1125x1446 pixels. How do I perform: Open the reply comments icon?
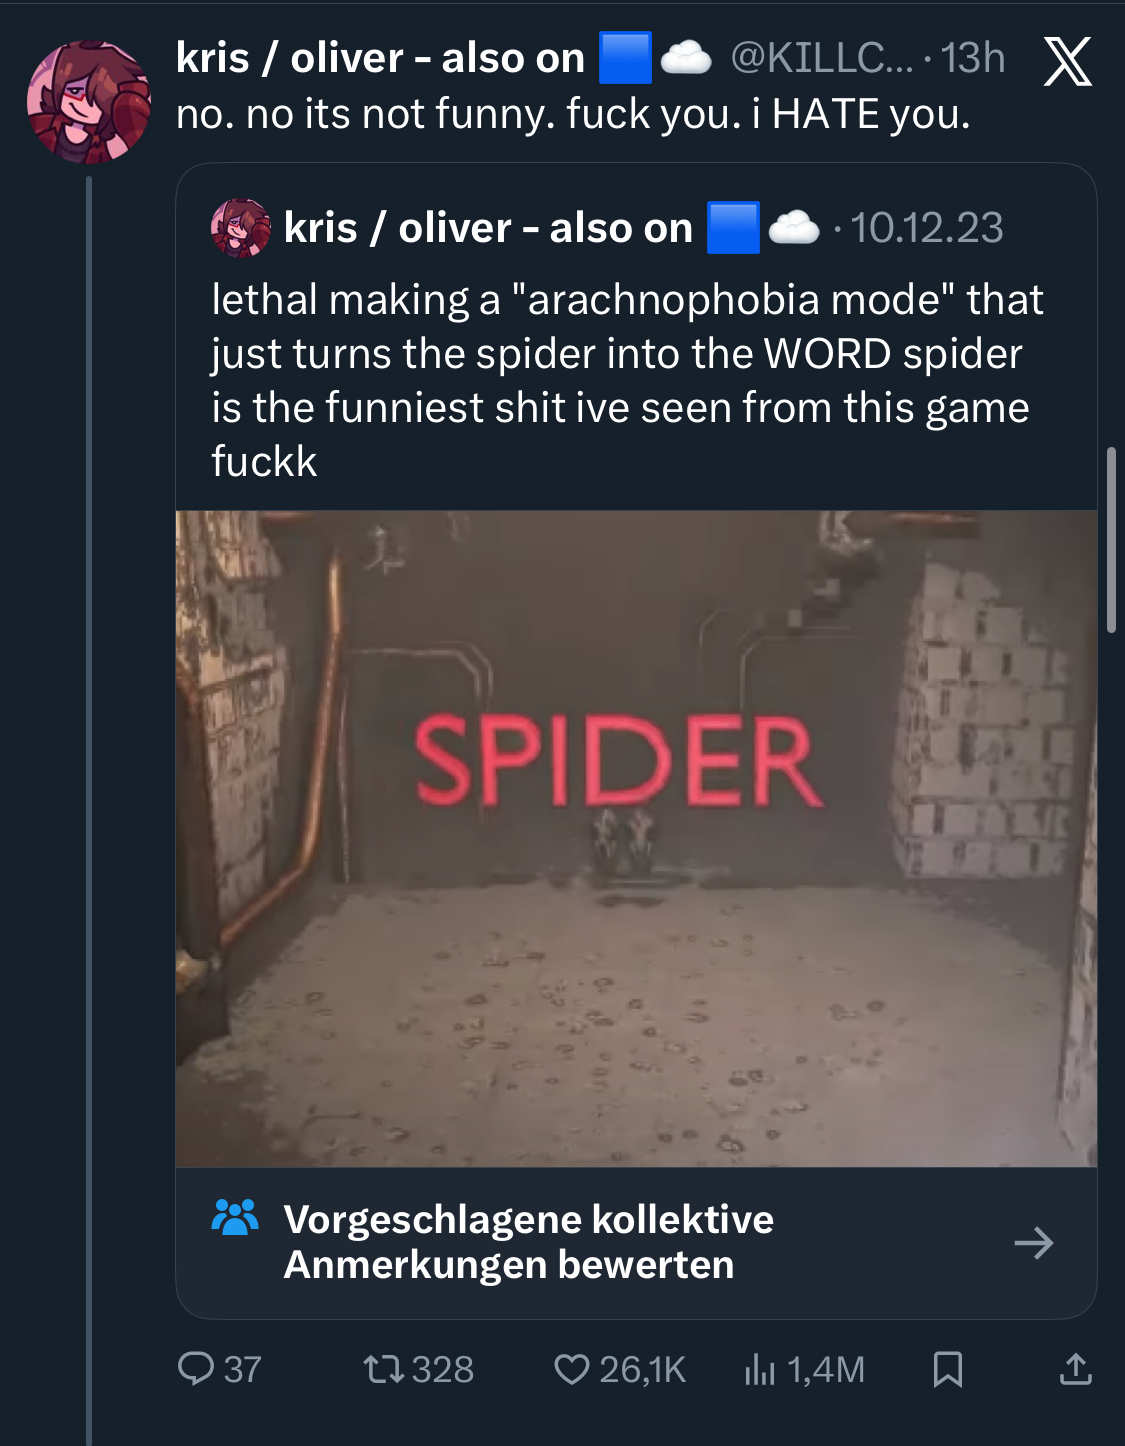pos(196,1368)
